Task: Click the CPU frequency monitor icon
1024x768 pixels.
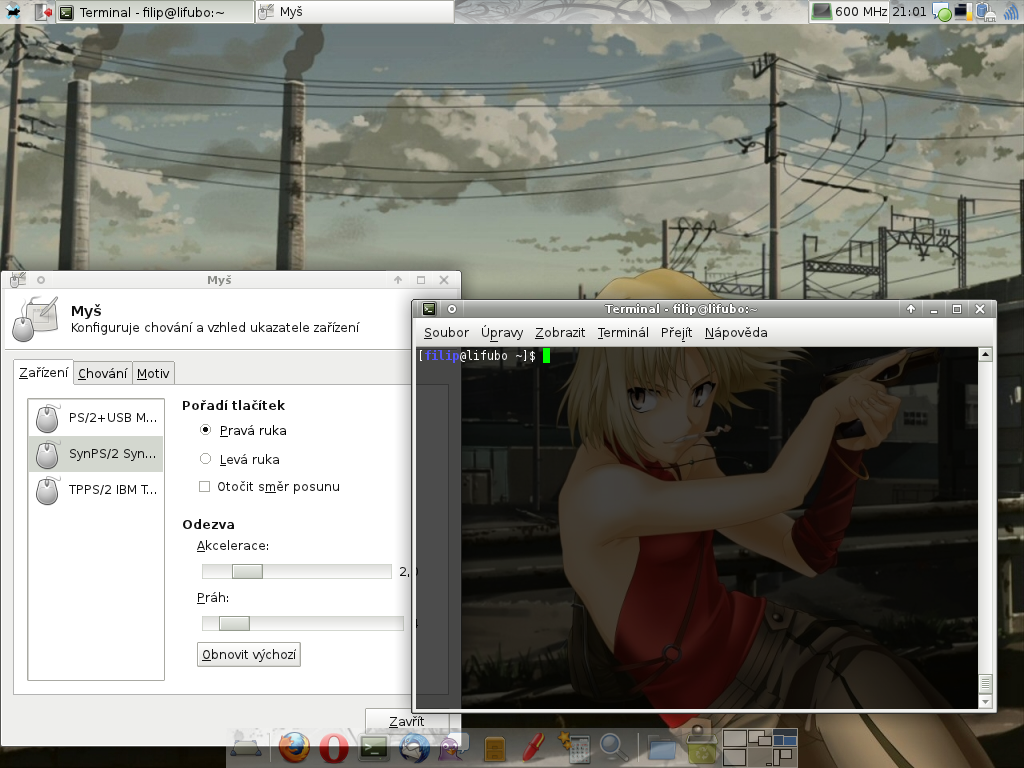Action: (821, 12)
